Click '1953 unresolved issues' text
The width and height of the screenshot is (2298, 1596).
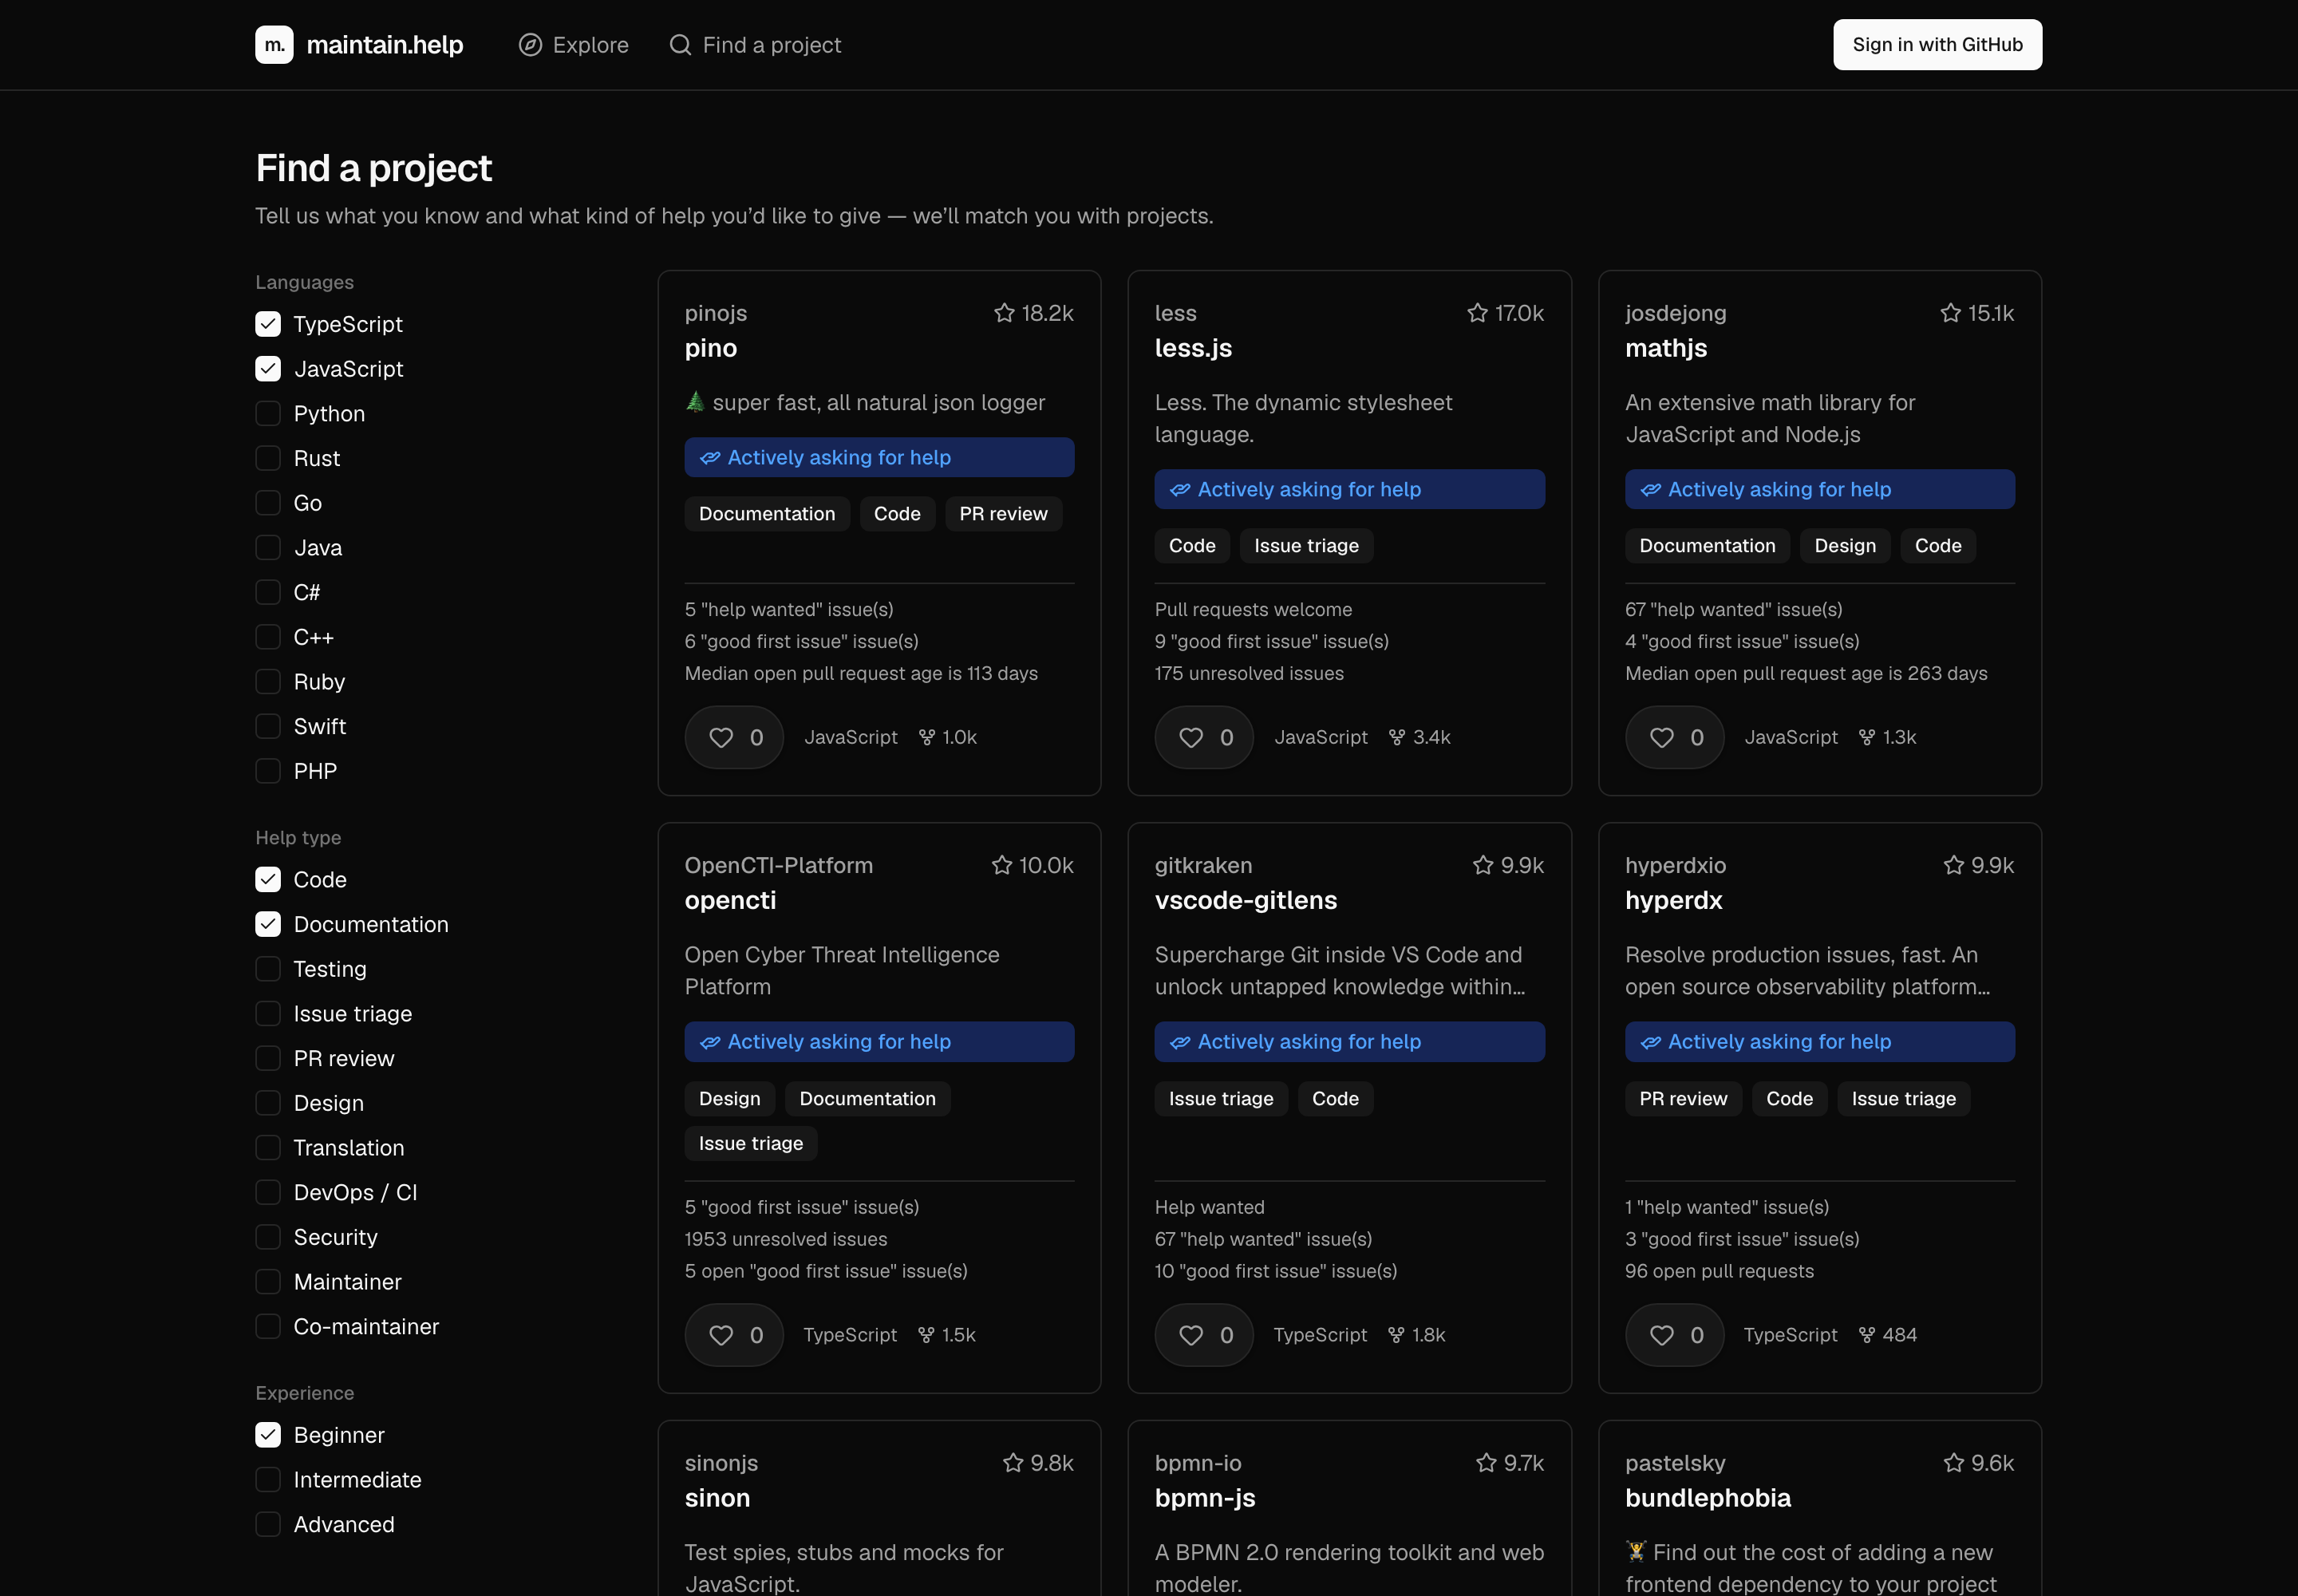pyautogui.click(x=786, y=1239)
